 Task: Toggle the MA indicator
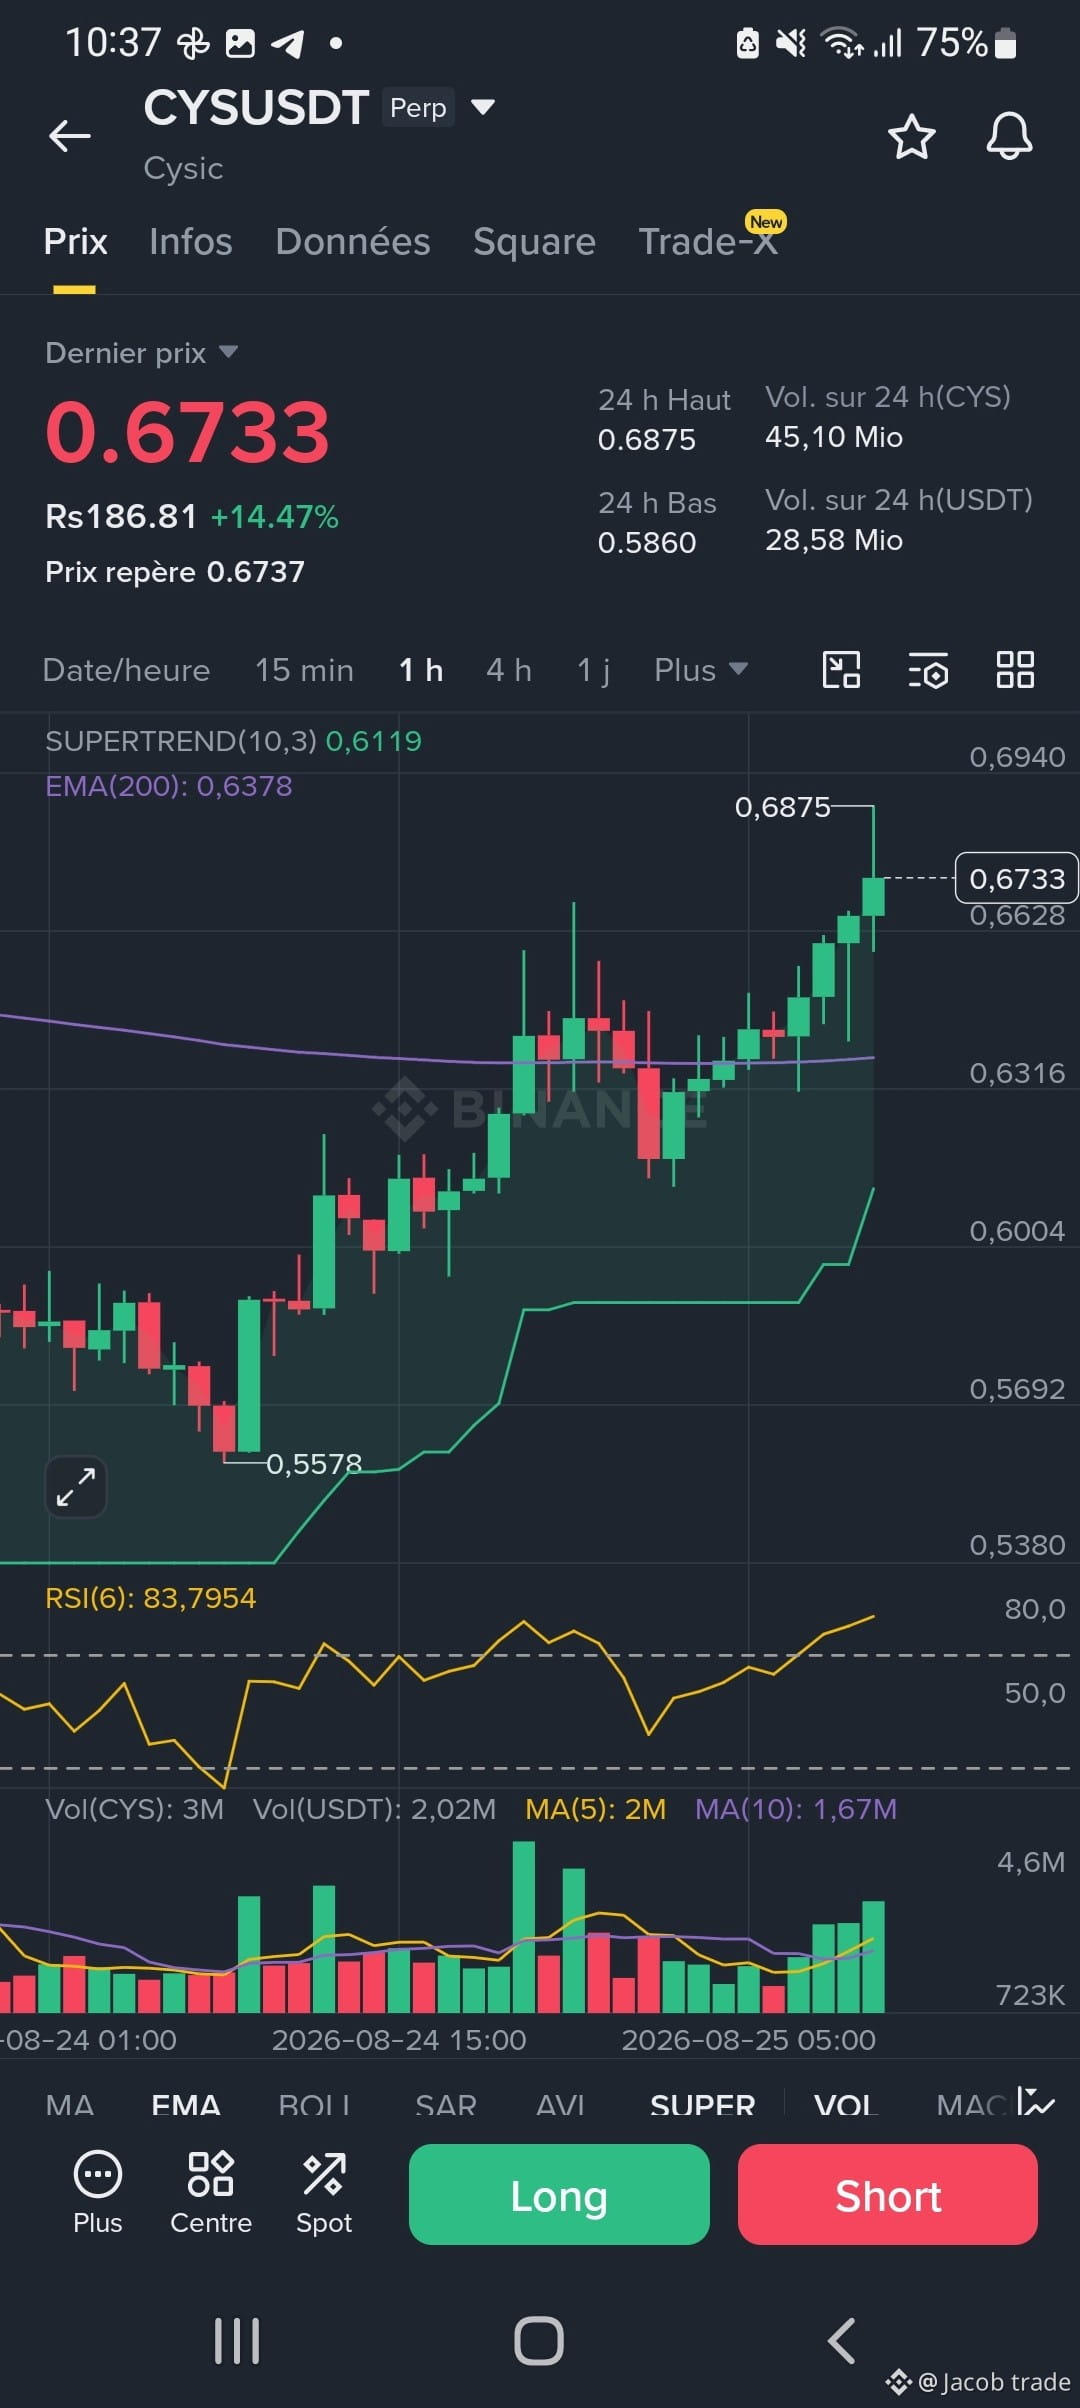point(69,2105)
